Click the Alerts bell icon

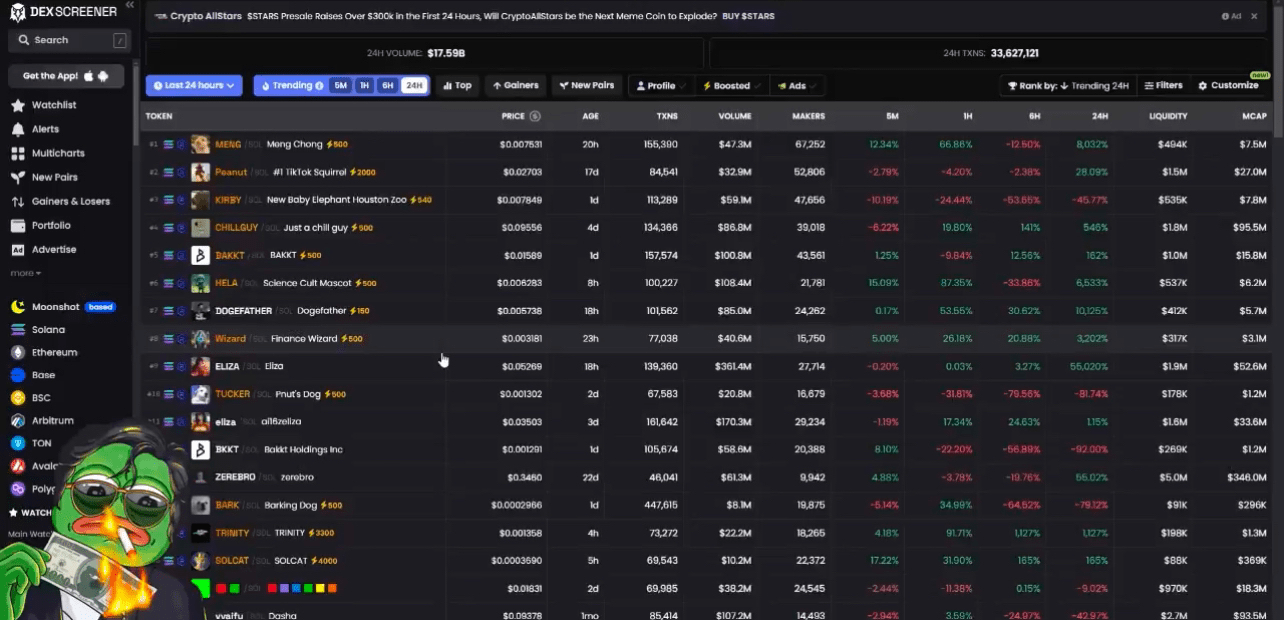pyautogui.click(x=18, y=129)
